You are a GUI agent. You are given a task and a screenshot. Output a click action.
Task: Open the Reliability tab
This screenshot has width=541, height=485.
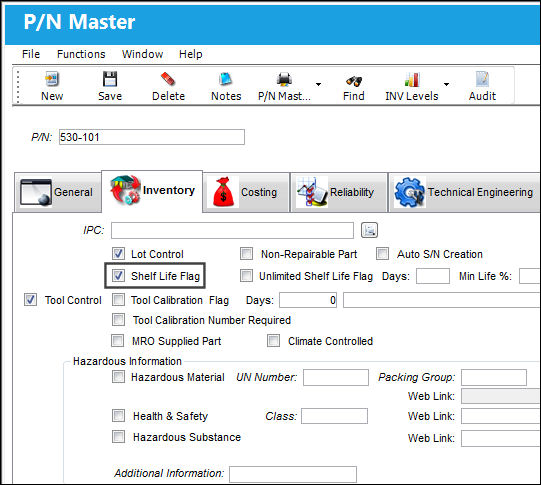point(338,192)
